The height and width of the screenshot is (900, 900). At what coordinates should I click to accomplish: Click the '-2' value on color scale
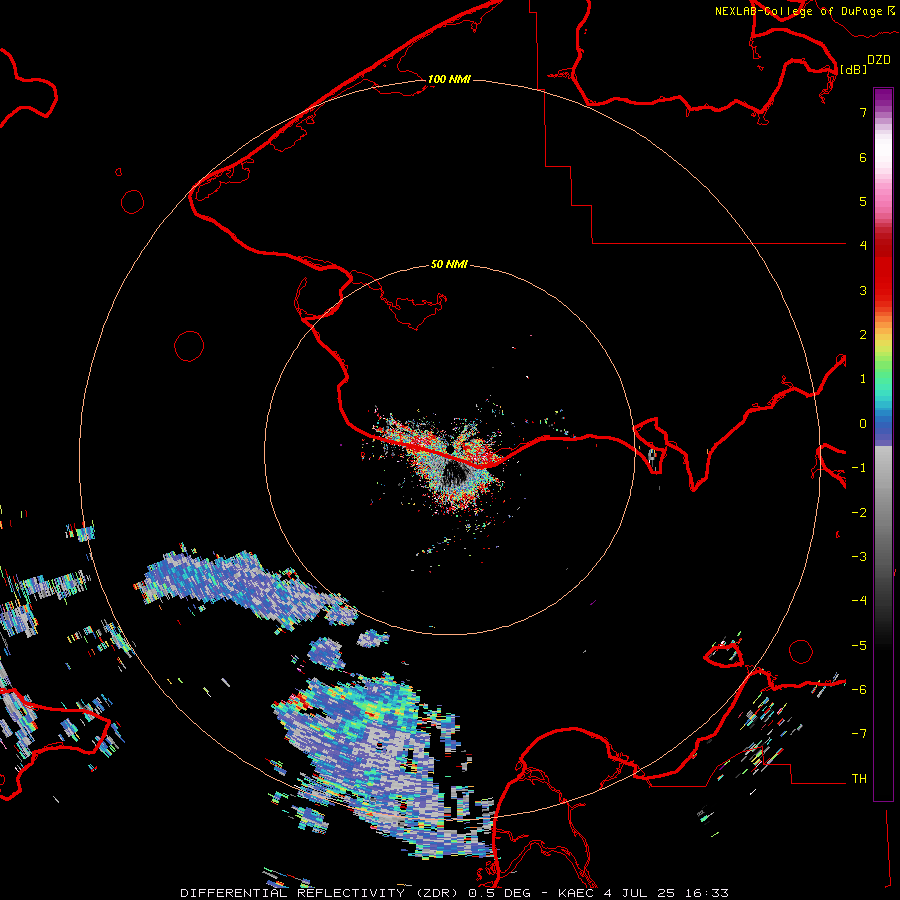pyautogui.click(x=859, y=513)
